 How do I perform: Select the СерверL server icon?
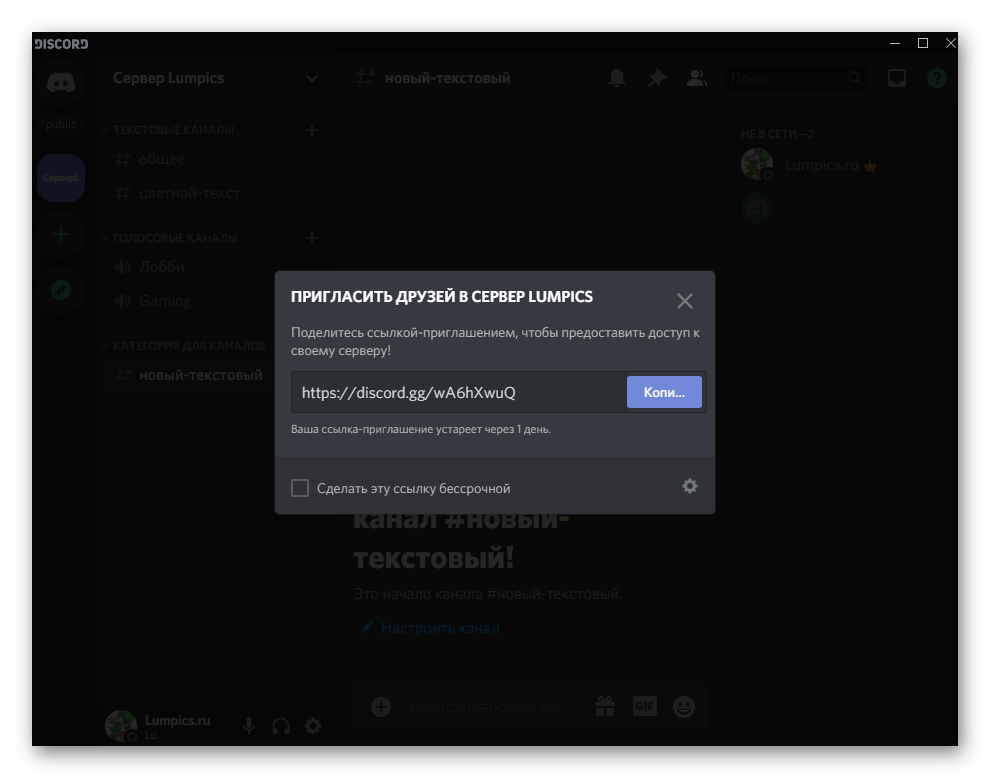(x=61, y=178)
